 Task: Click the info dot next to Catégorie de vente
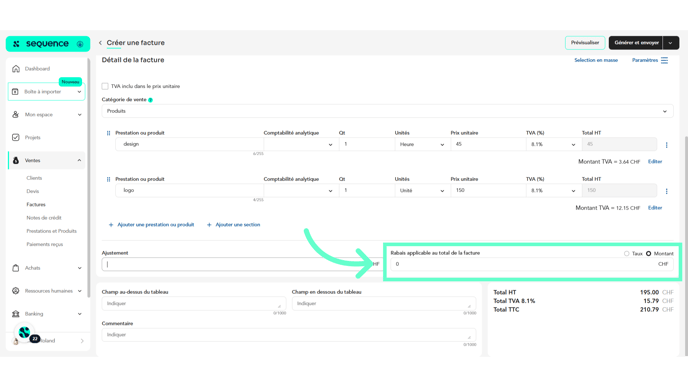point(150,100)
